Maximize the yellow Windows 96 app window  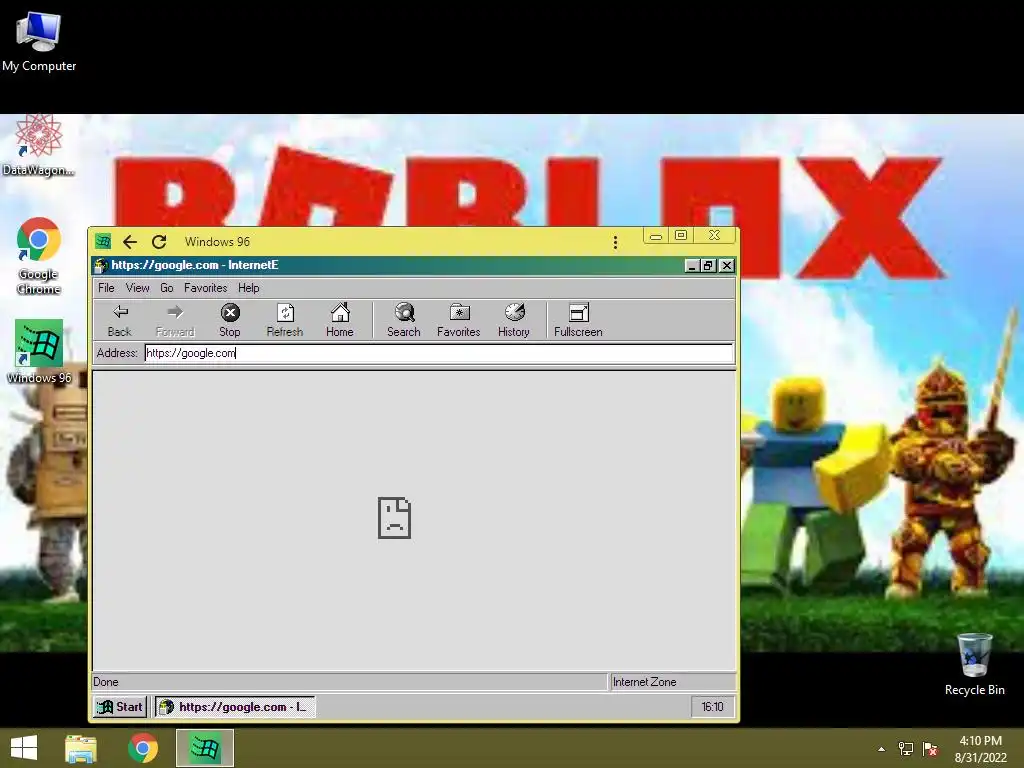tap(680, 236)
